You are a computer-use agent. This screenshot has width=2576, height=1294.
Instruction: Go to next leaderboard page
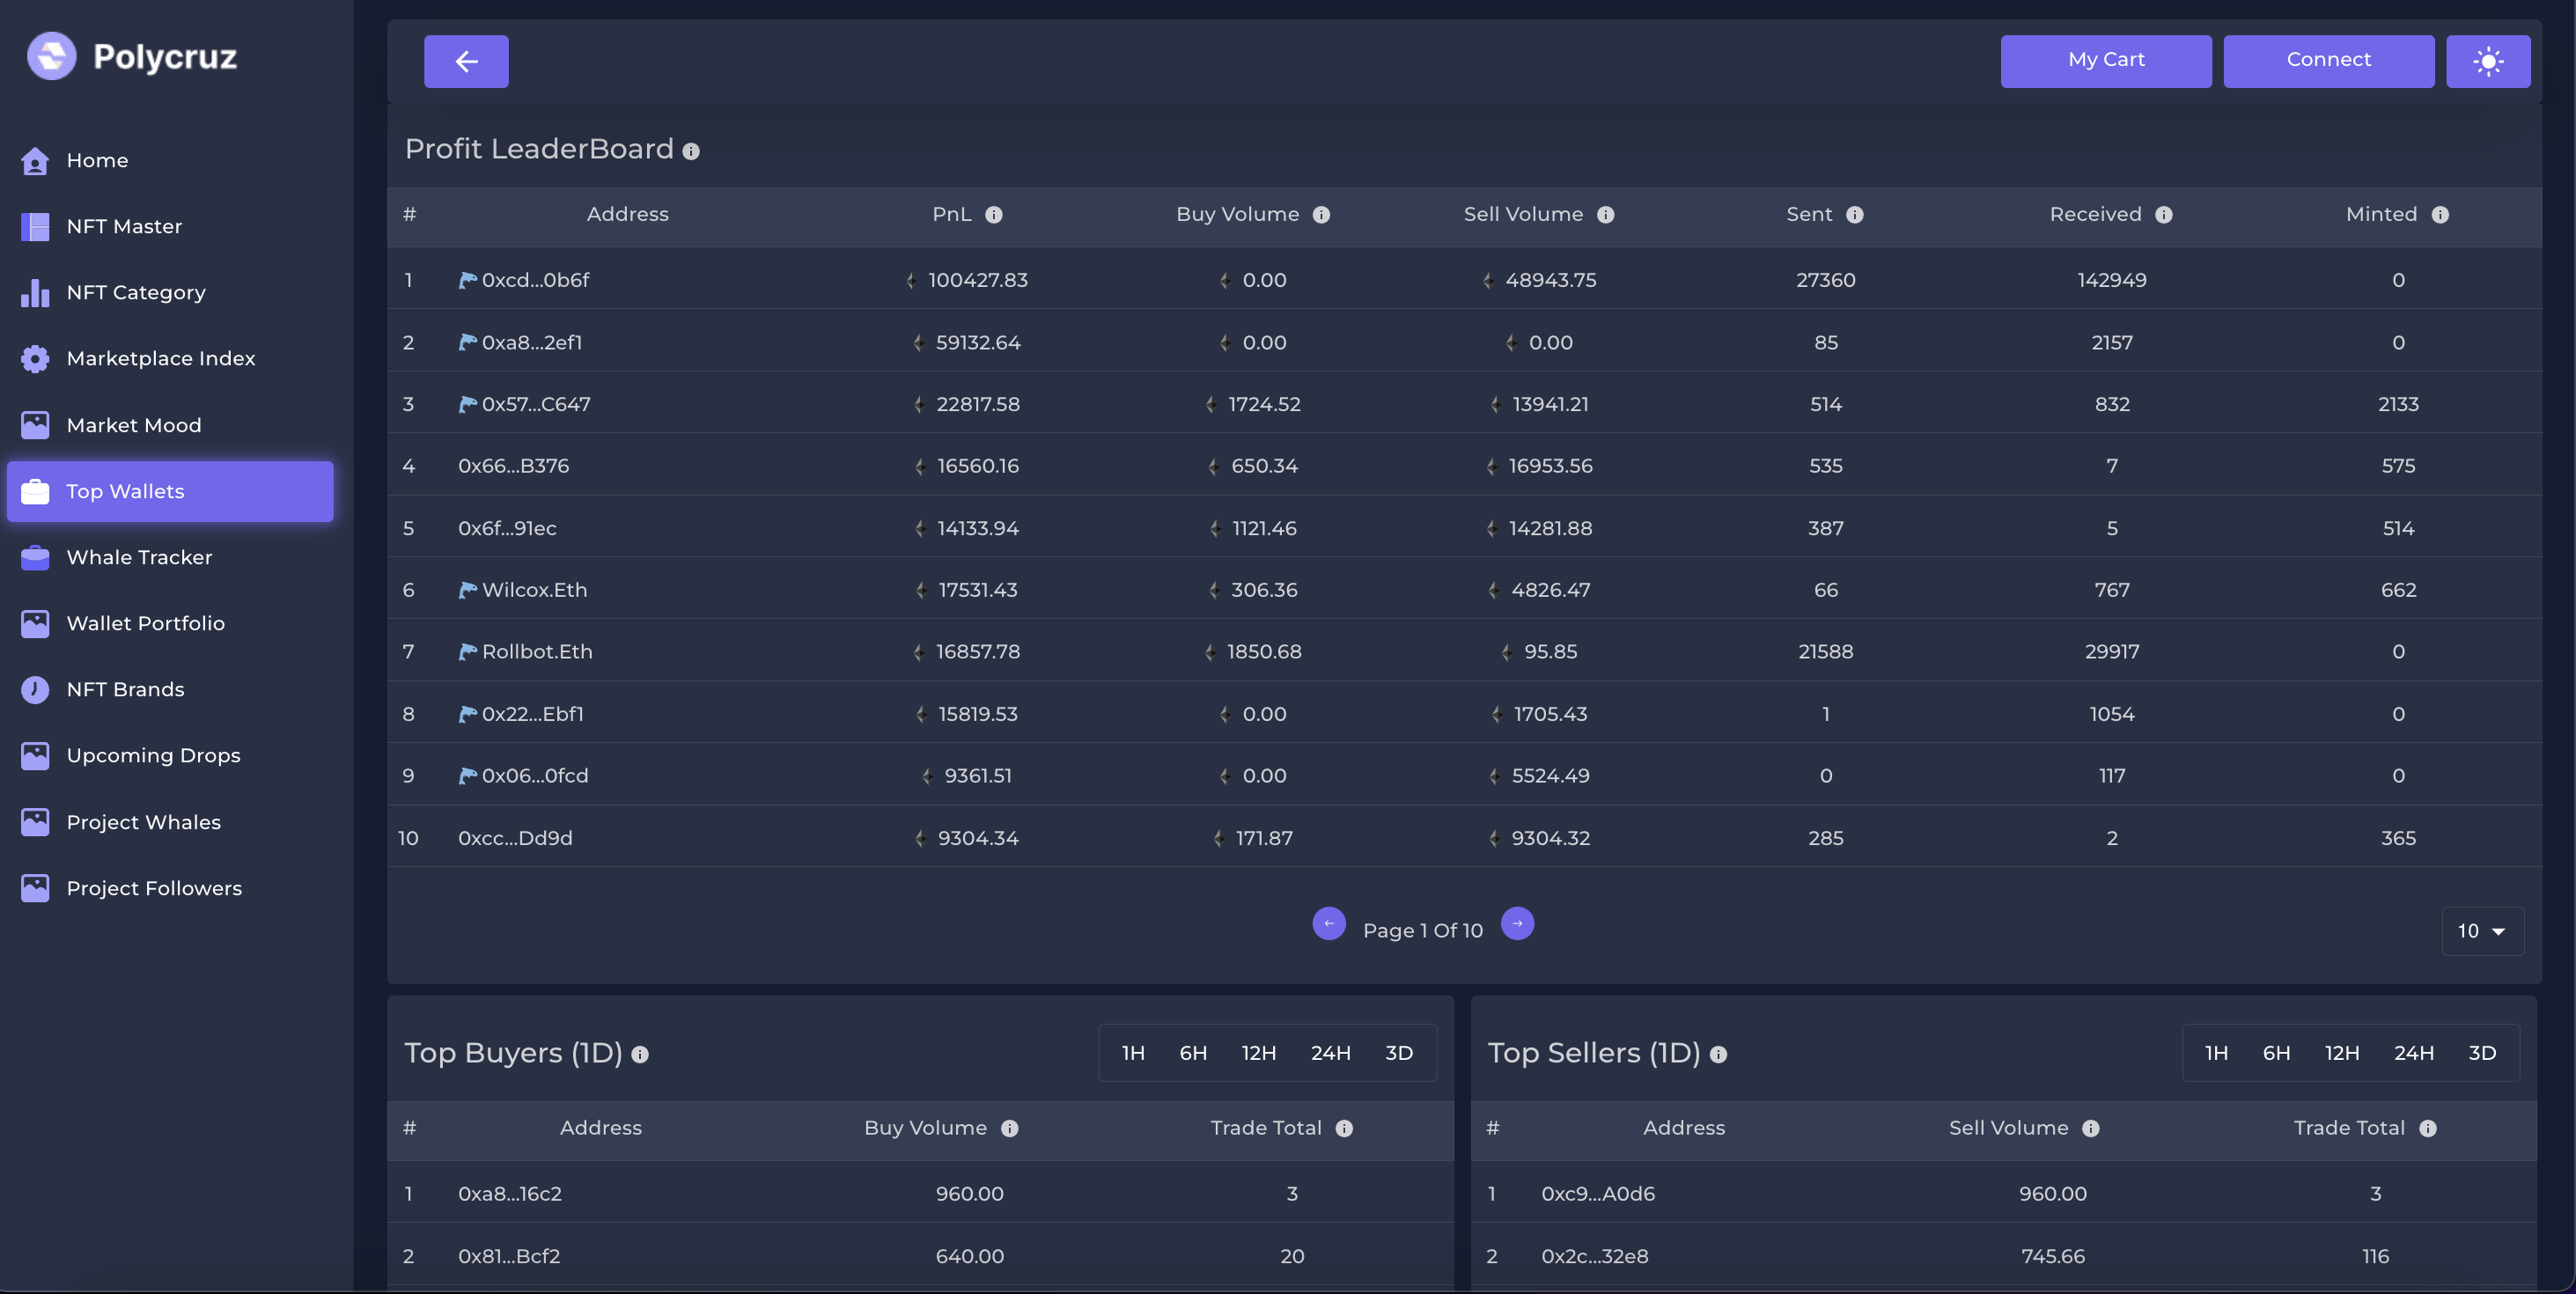1517,923
